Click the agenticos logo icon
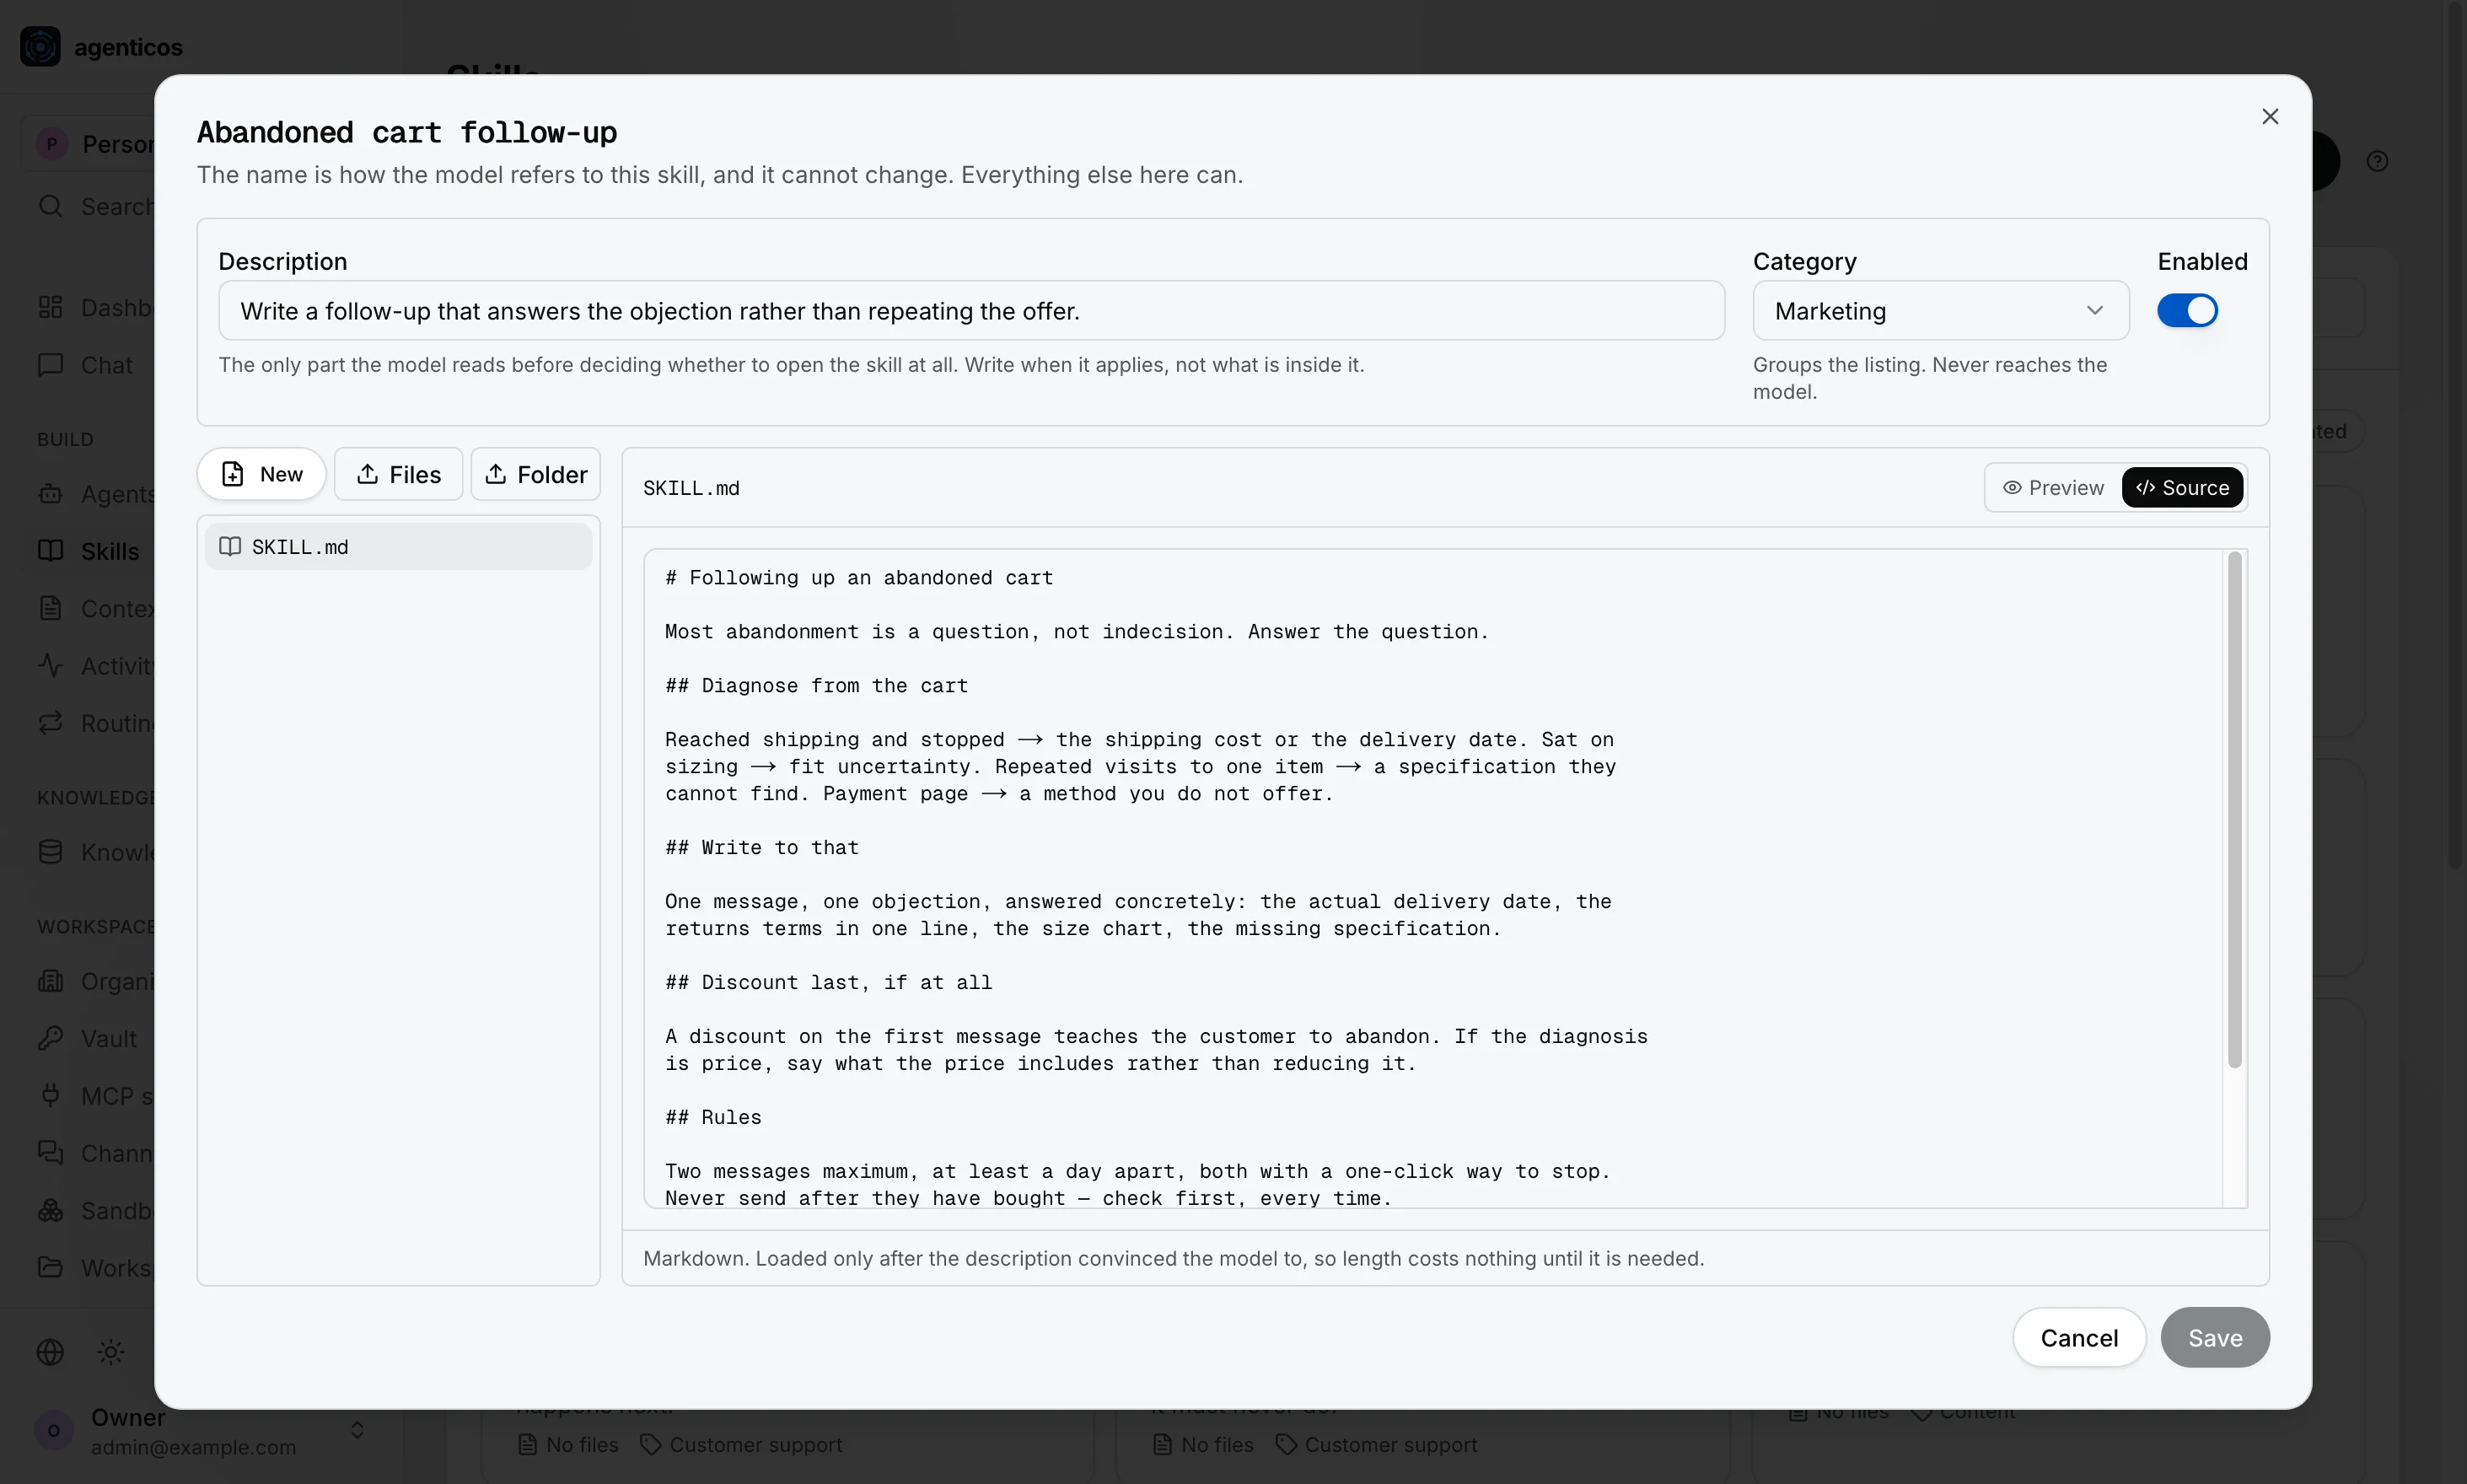This screenshot has width=2467, height=1484. pos(41,47)
